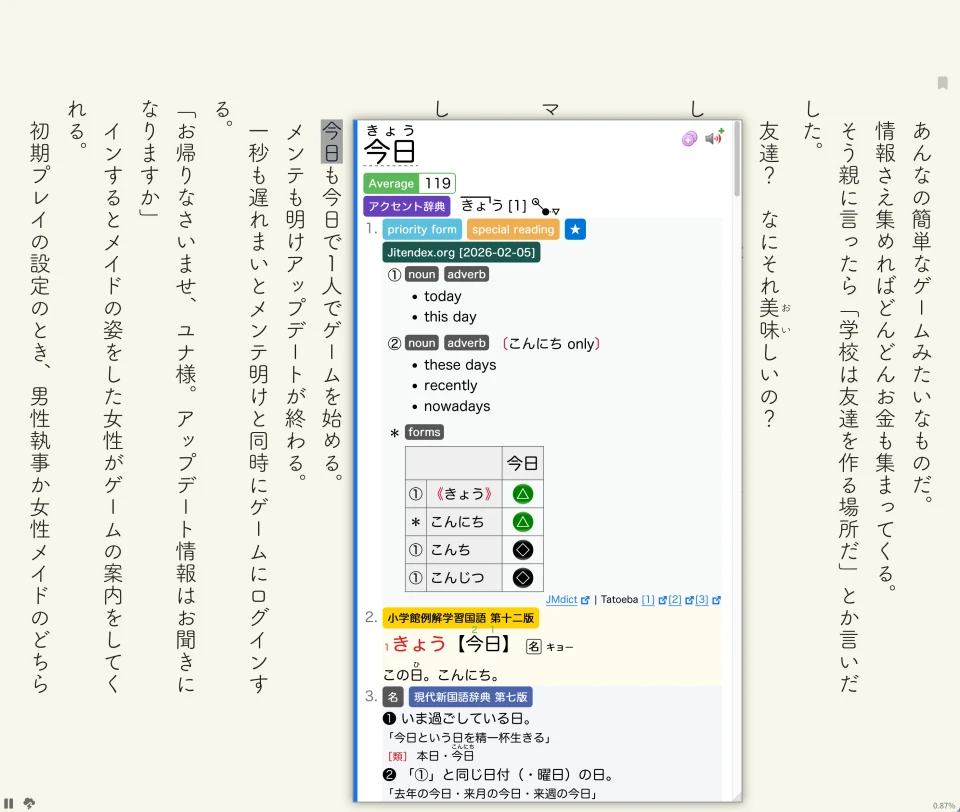
Task: Click the example 今日という日を精一杯生きる
Action: (470, 738)
